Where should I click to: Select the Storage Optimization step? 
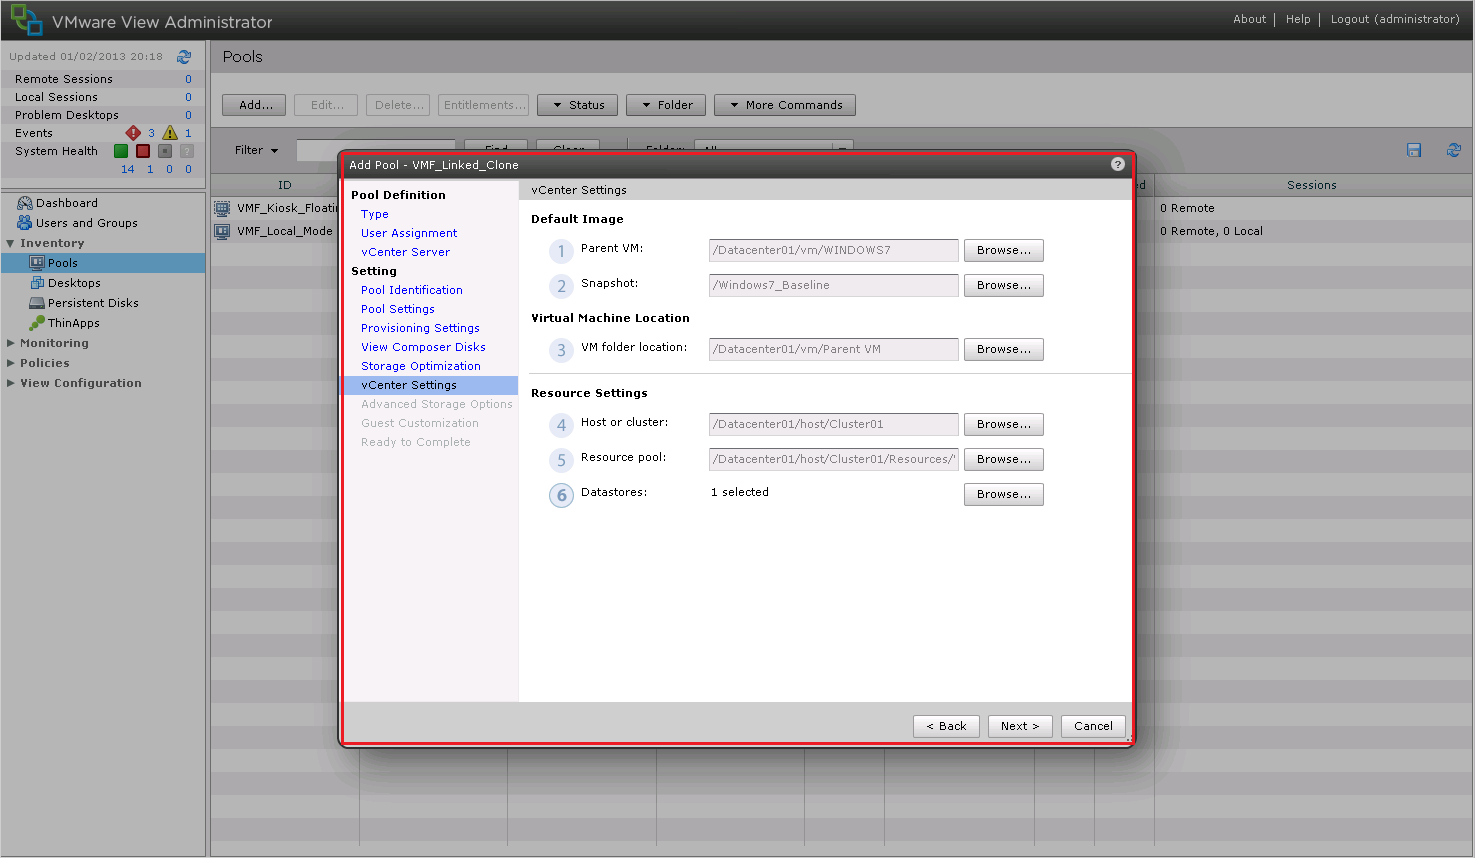point(420,365)
